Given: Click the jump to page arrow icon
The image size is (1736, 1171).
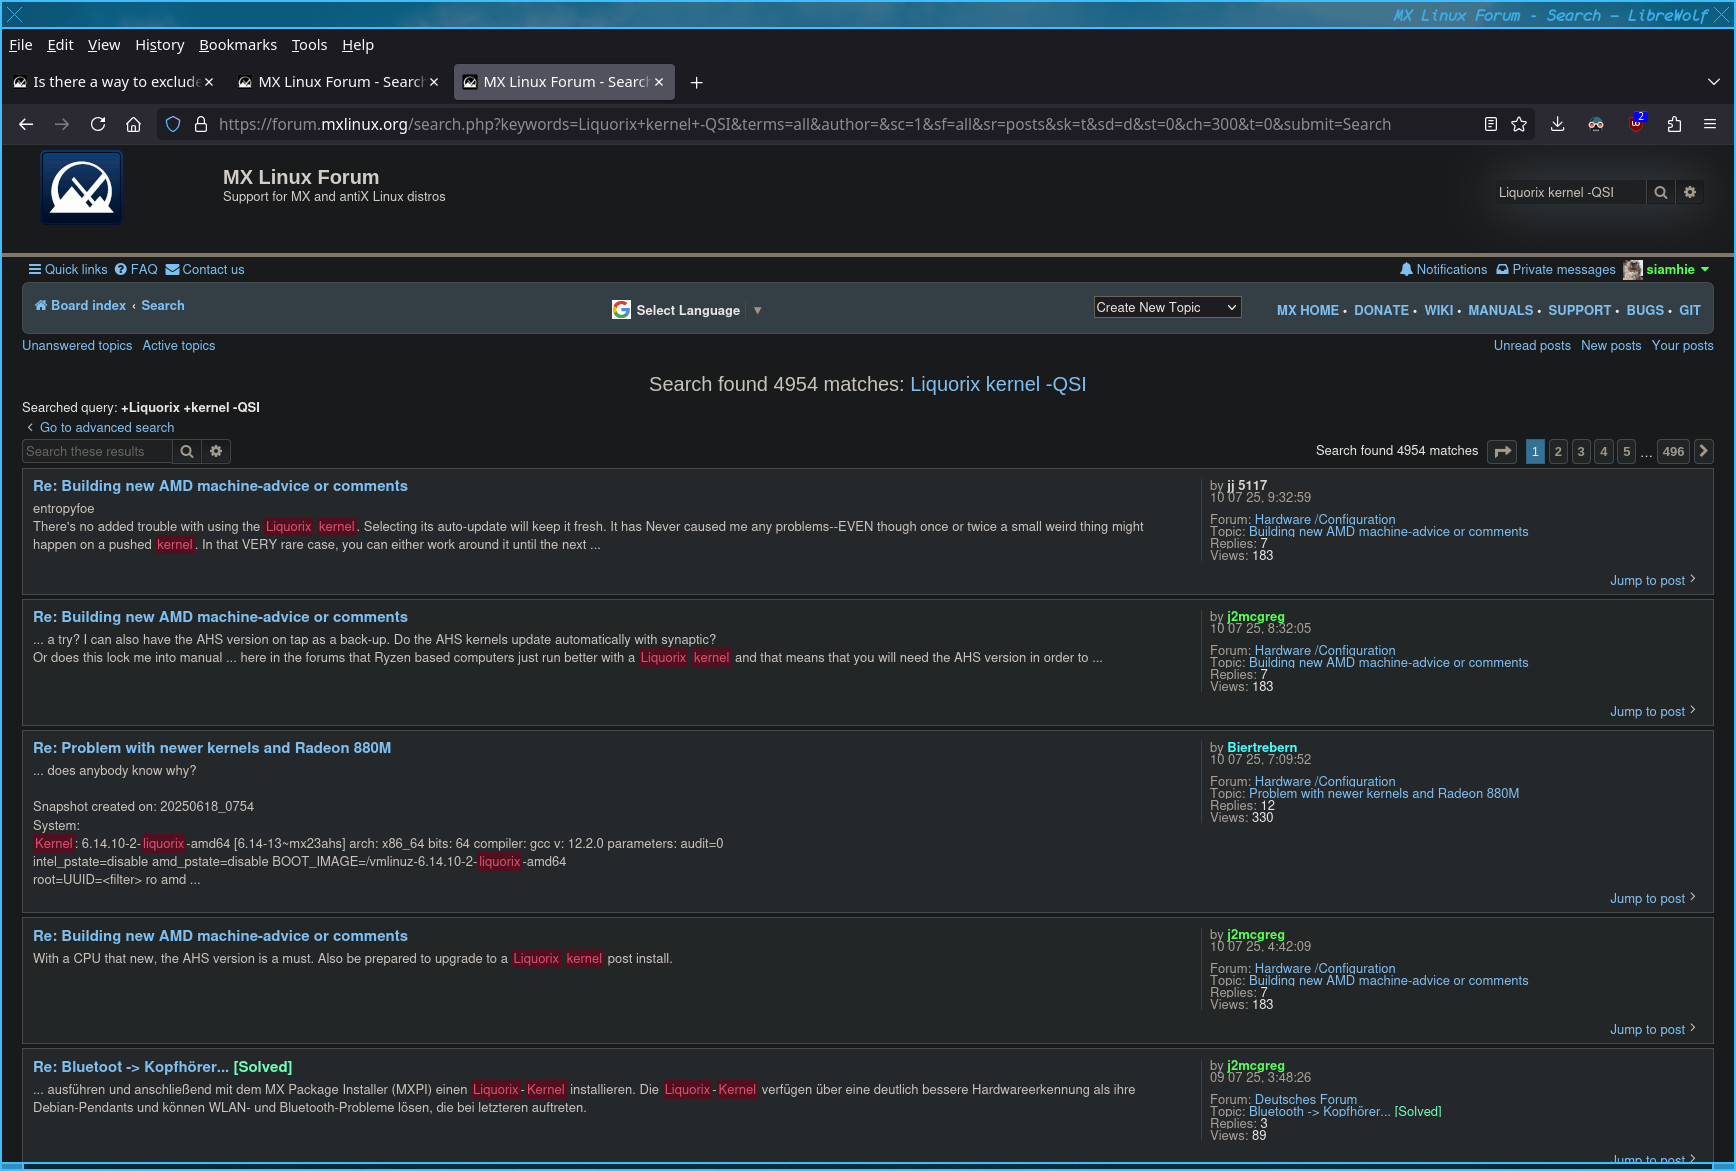Looking at the screenshot, I should point(1502,451).
